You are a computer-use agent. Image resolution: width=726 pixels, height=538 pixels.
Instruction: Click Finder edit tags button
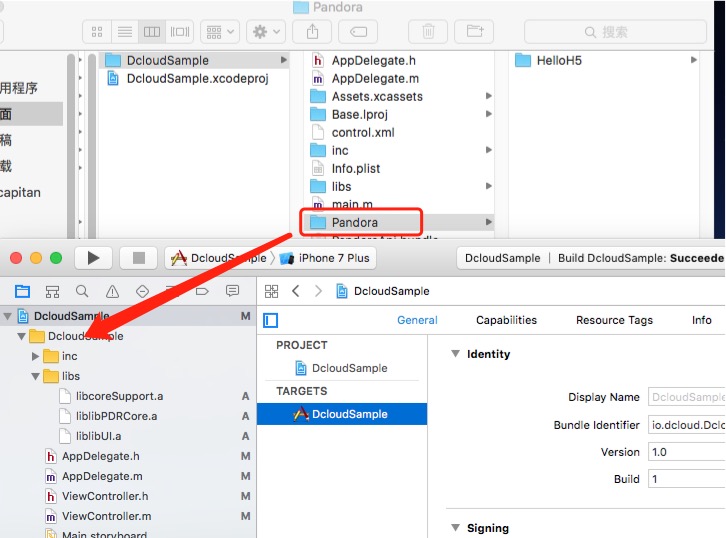point(358,32)
